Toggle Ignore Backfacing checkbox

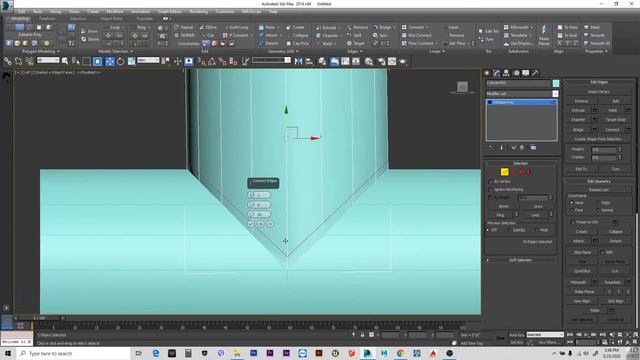pyautogui.click(x=491, y=190)
